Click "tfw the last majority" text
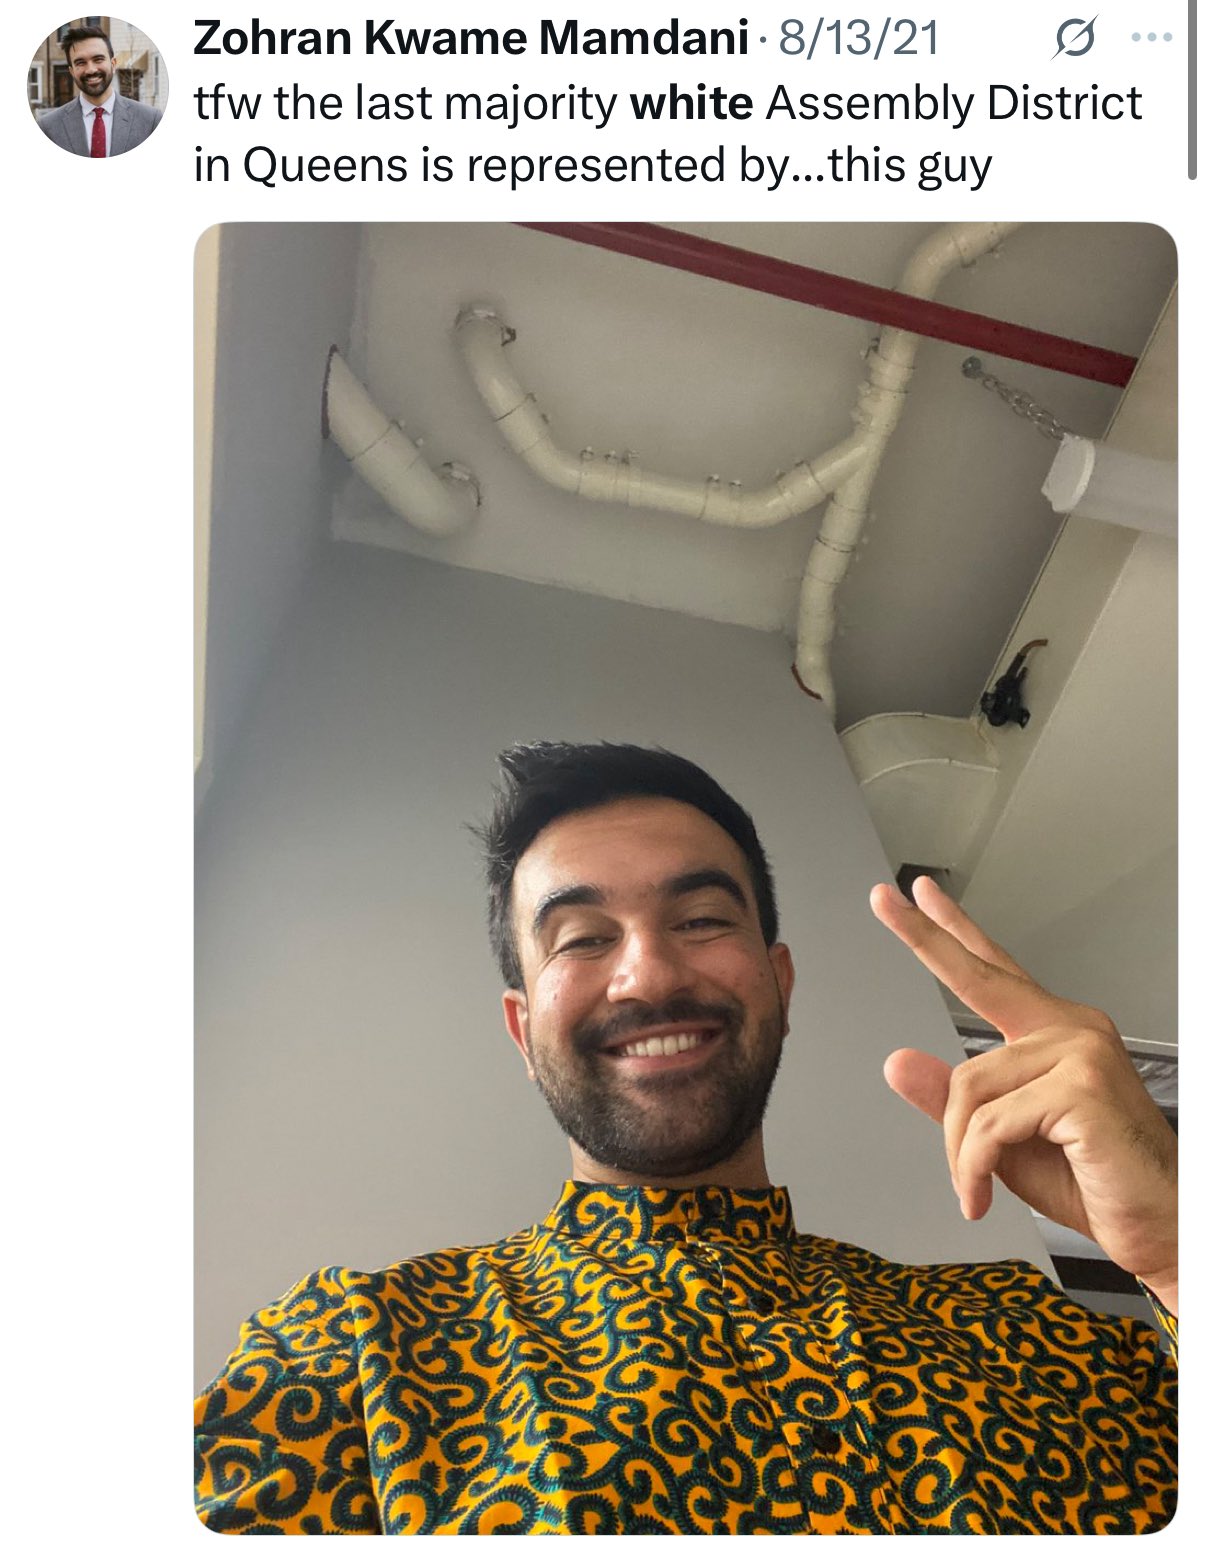Image resolution: width=1206 pixels, height=1556 pixels. (405, 103)
